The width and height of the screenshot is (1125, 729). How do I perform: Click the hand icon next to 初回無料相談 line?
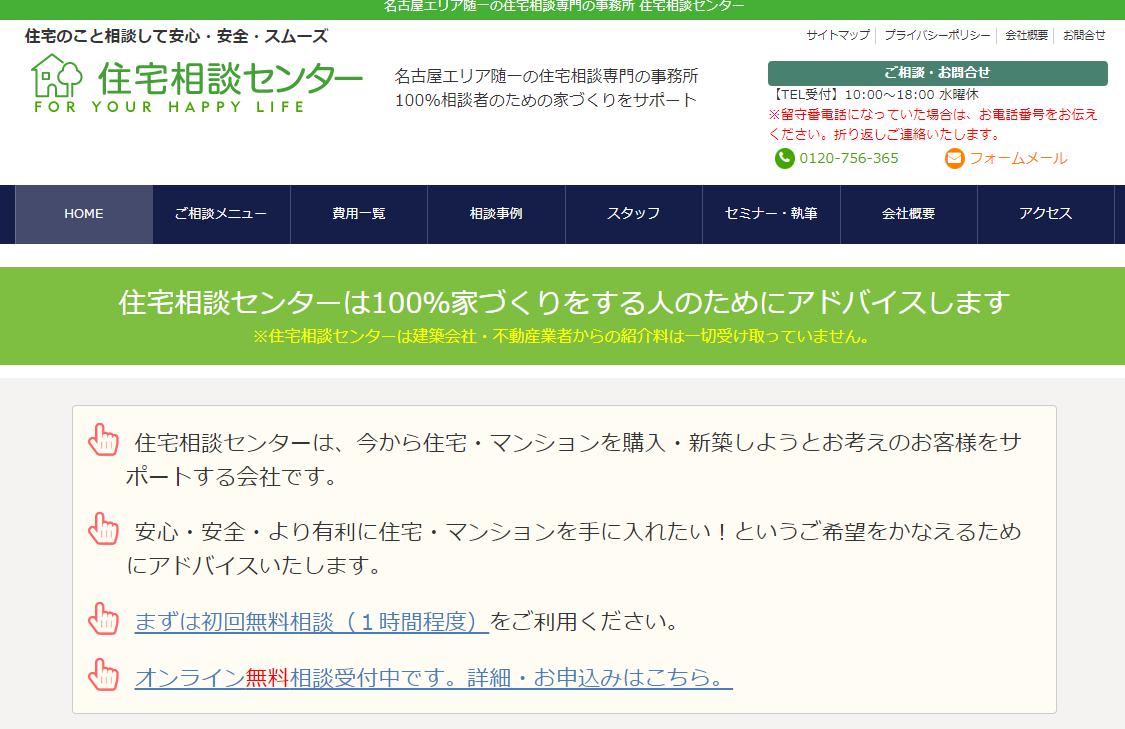point(102,618)
